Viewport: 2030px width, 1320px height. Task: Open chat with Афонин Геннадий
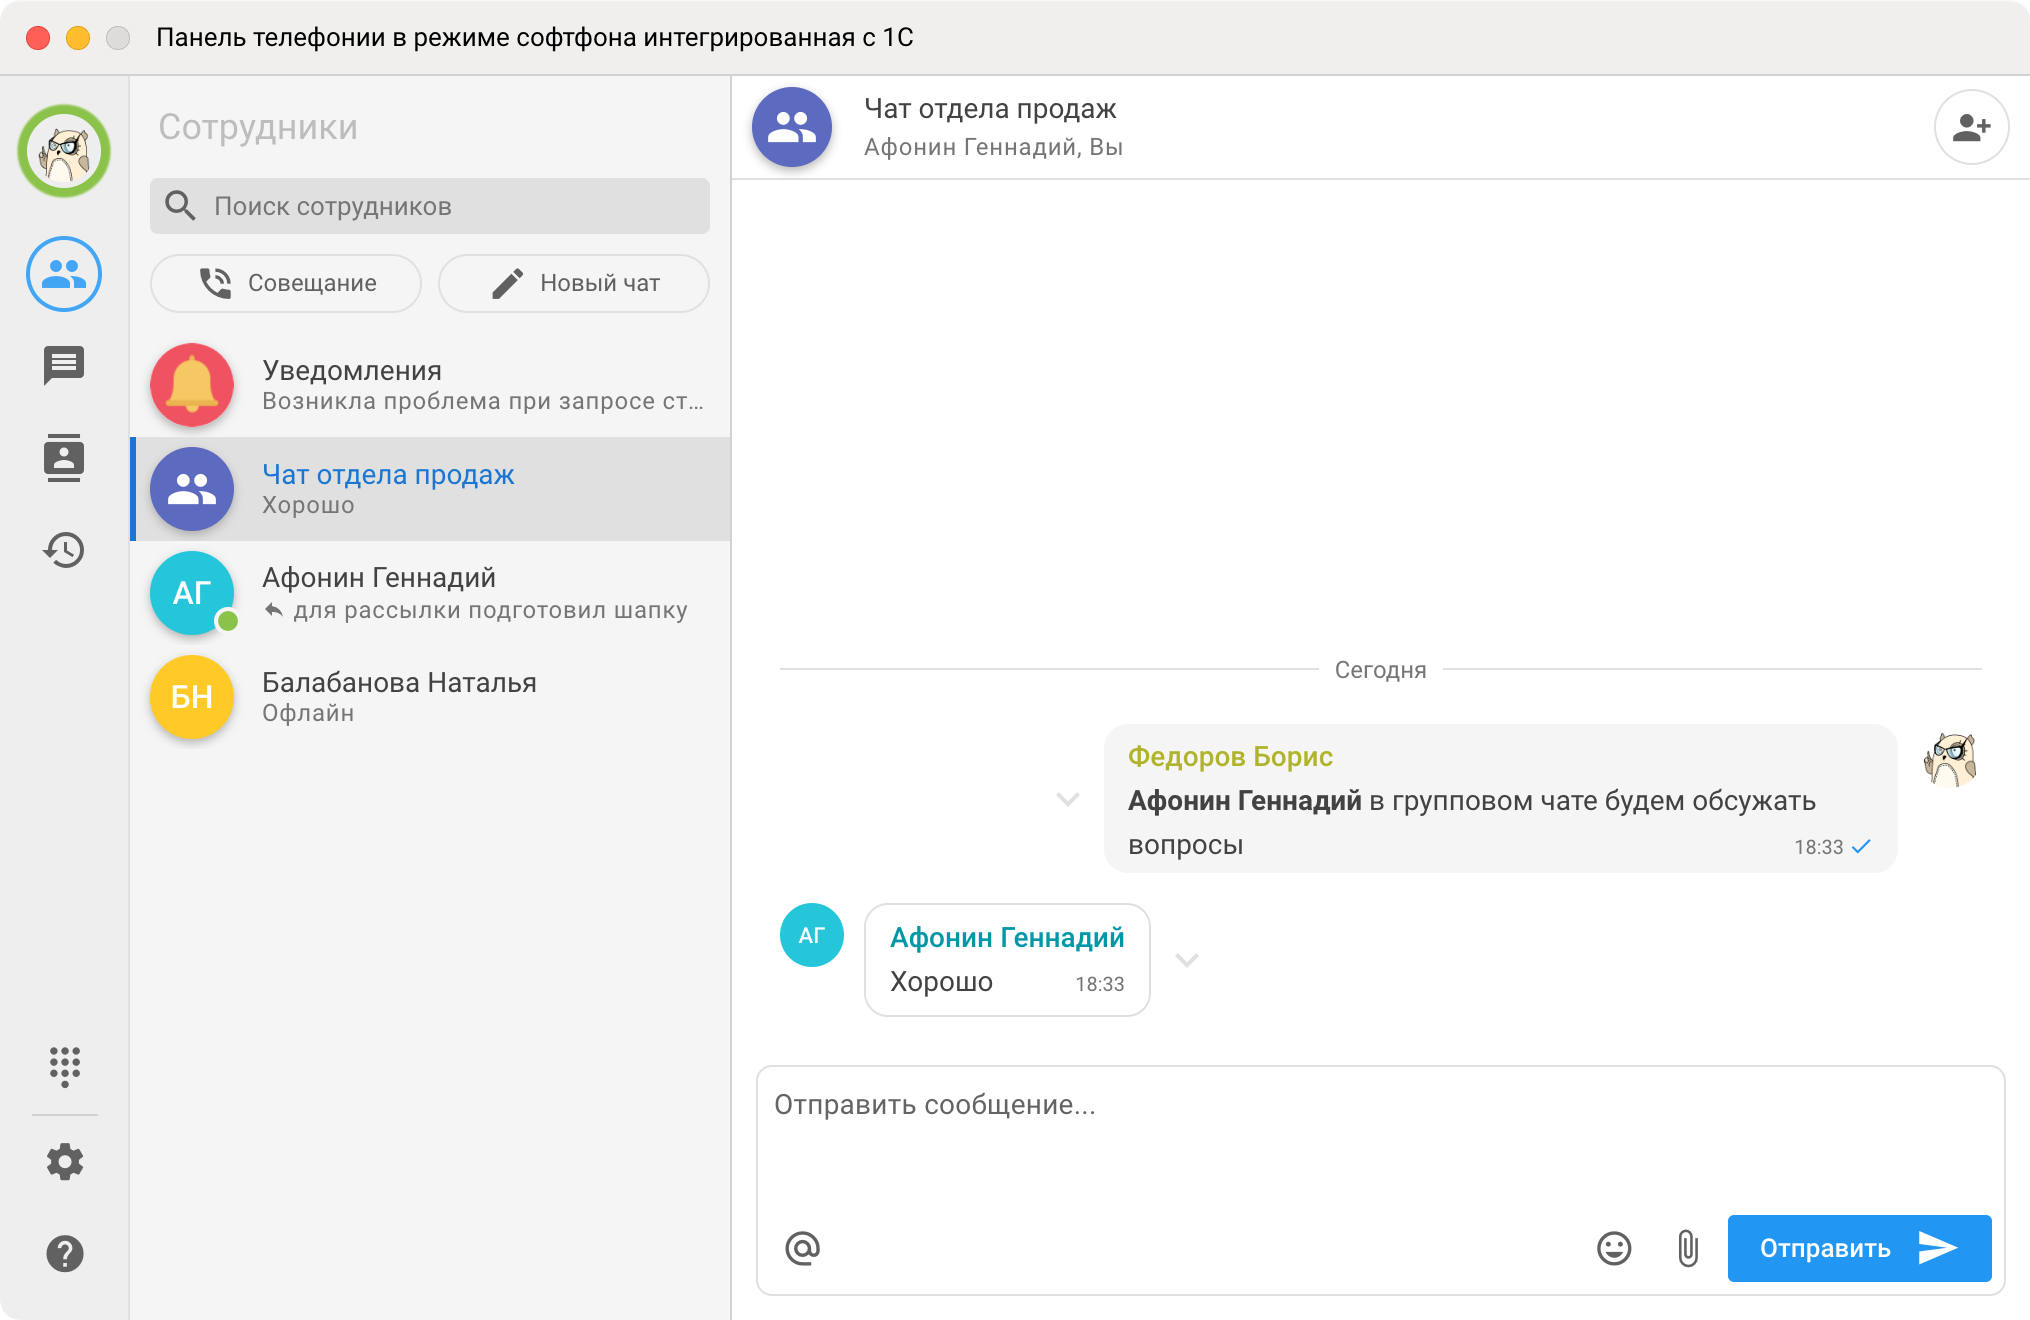(430, 593)
